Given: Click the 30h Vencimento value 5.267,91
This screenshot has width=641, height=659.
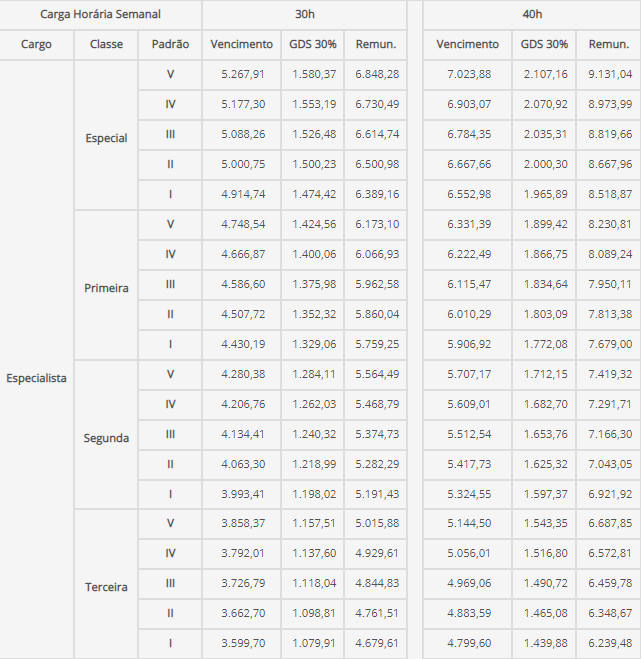Looking at the screenshot, I should [x=243, y=74].
